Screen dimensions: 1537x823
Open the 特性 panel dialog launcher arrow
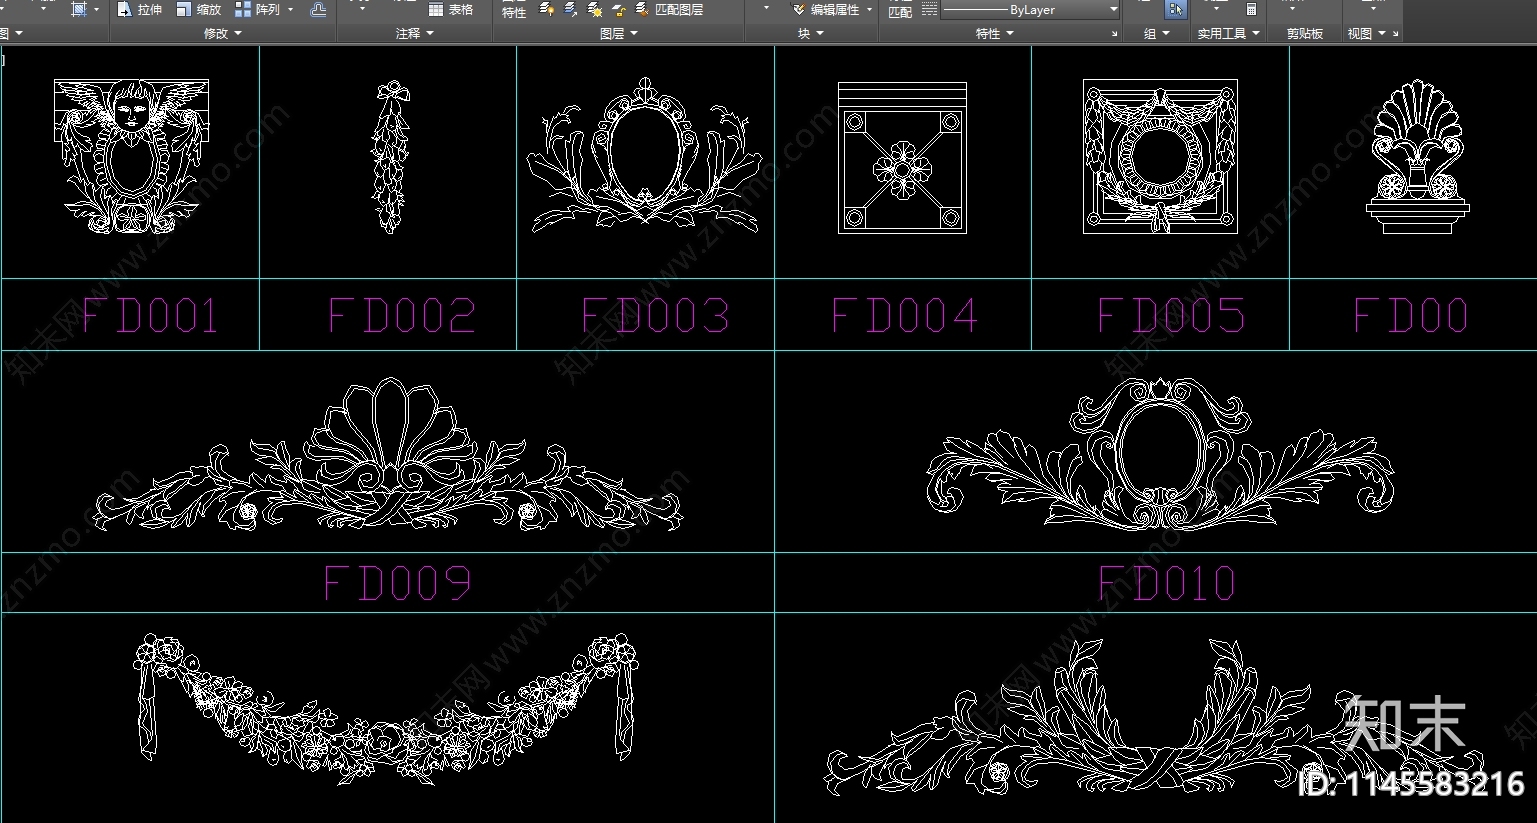pos(1114,34)
